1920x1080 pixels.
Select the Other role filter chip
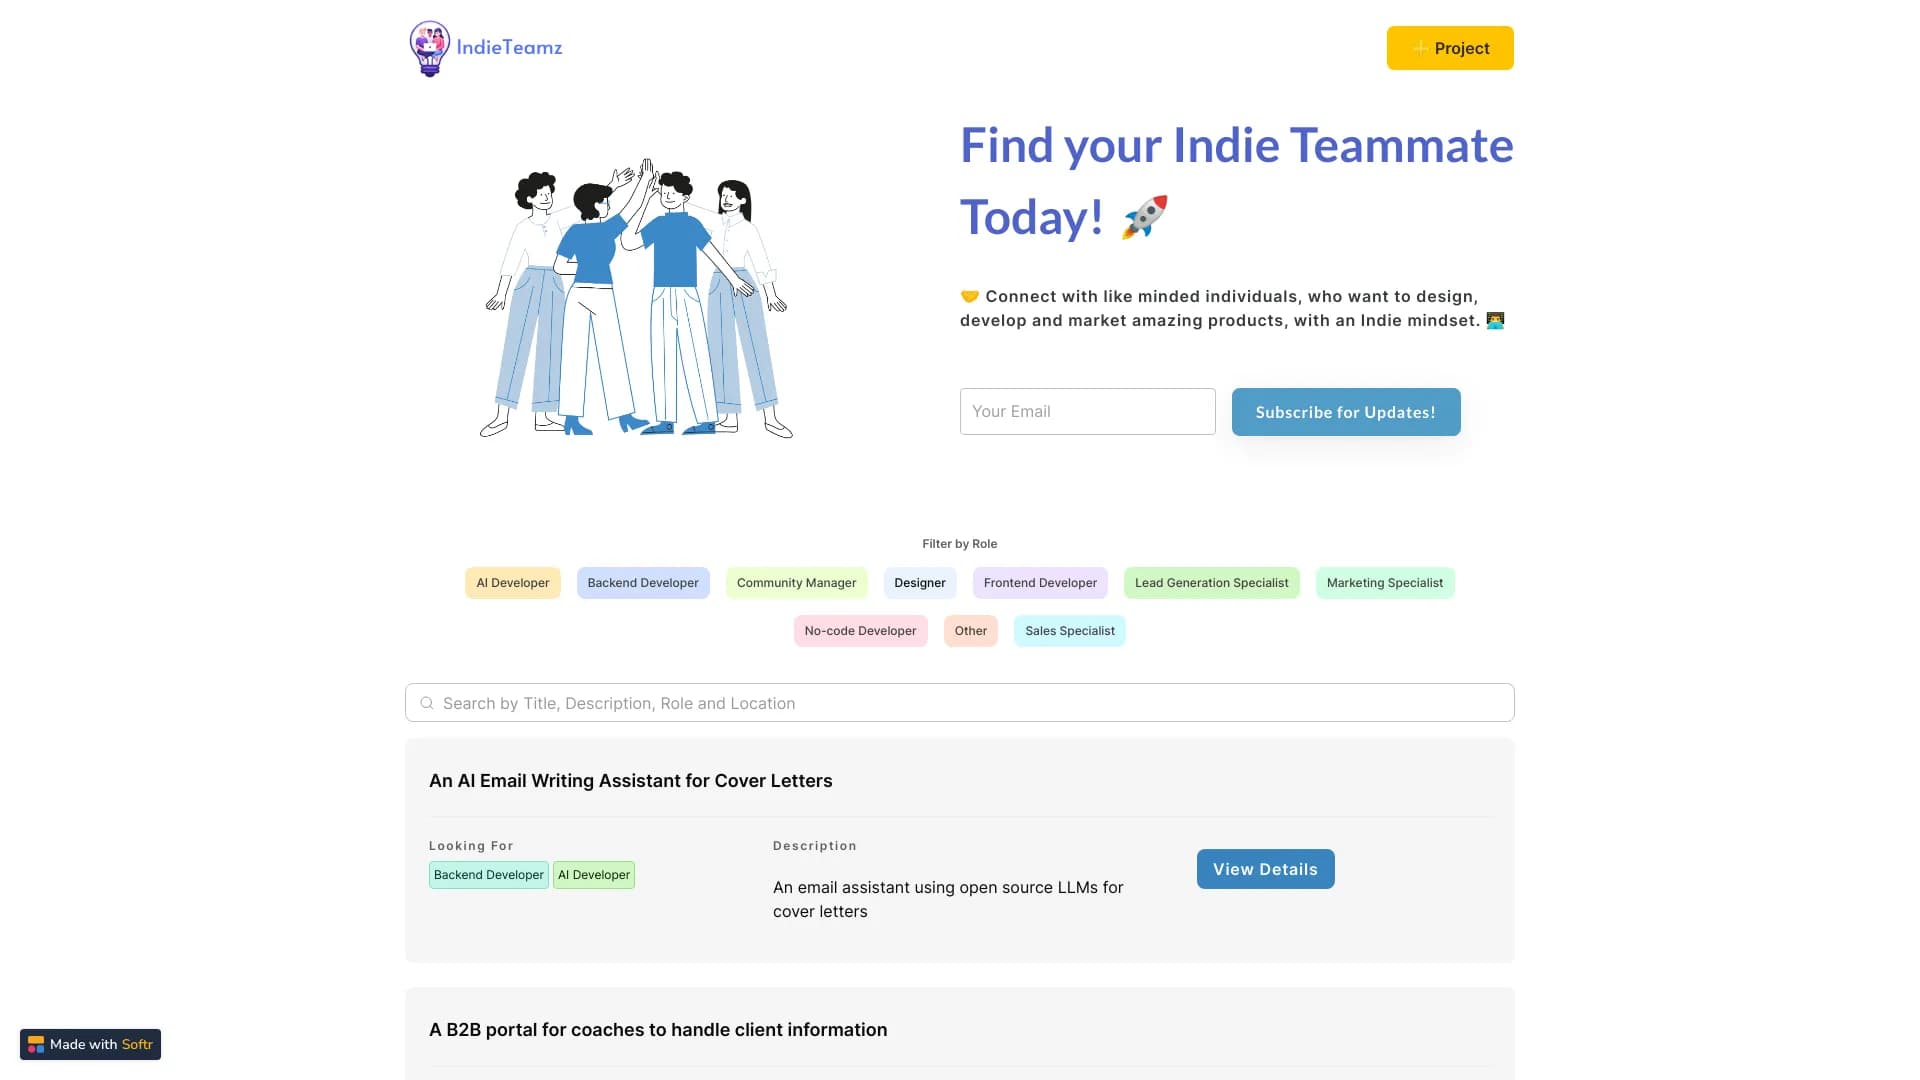click(x=970, y=630)
